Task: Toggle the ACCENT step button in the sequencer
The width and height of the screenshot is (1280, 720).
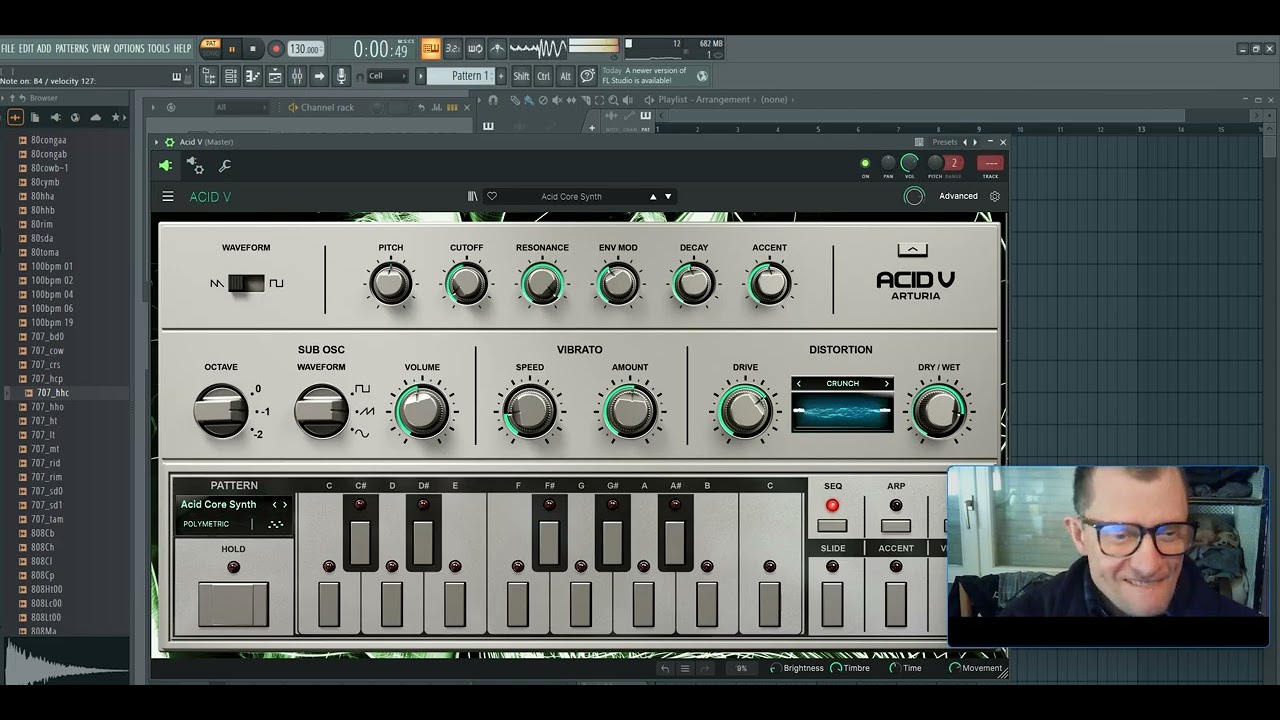Action: (896, 604)
